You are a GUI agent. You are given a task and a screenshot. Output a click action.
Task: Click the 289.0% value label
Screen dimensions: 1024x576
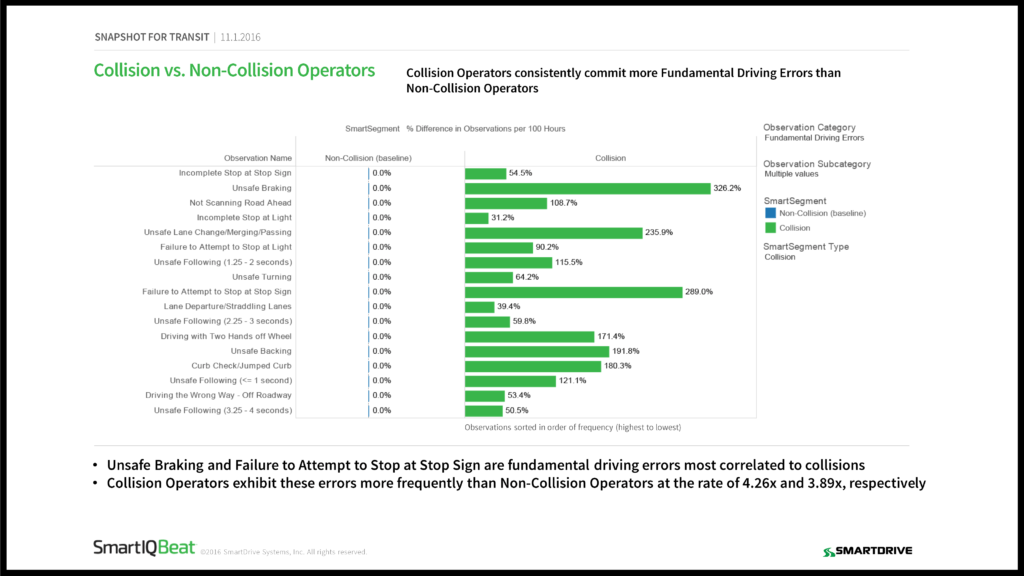(x=699, y=292)
